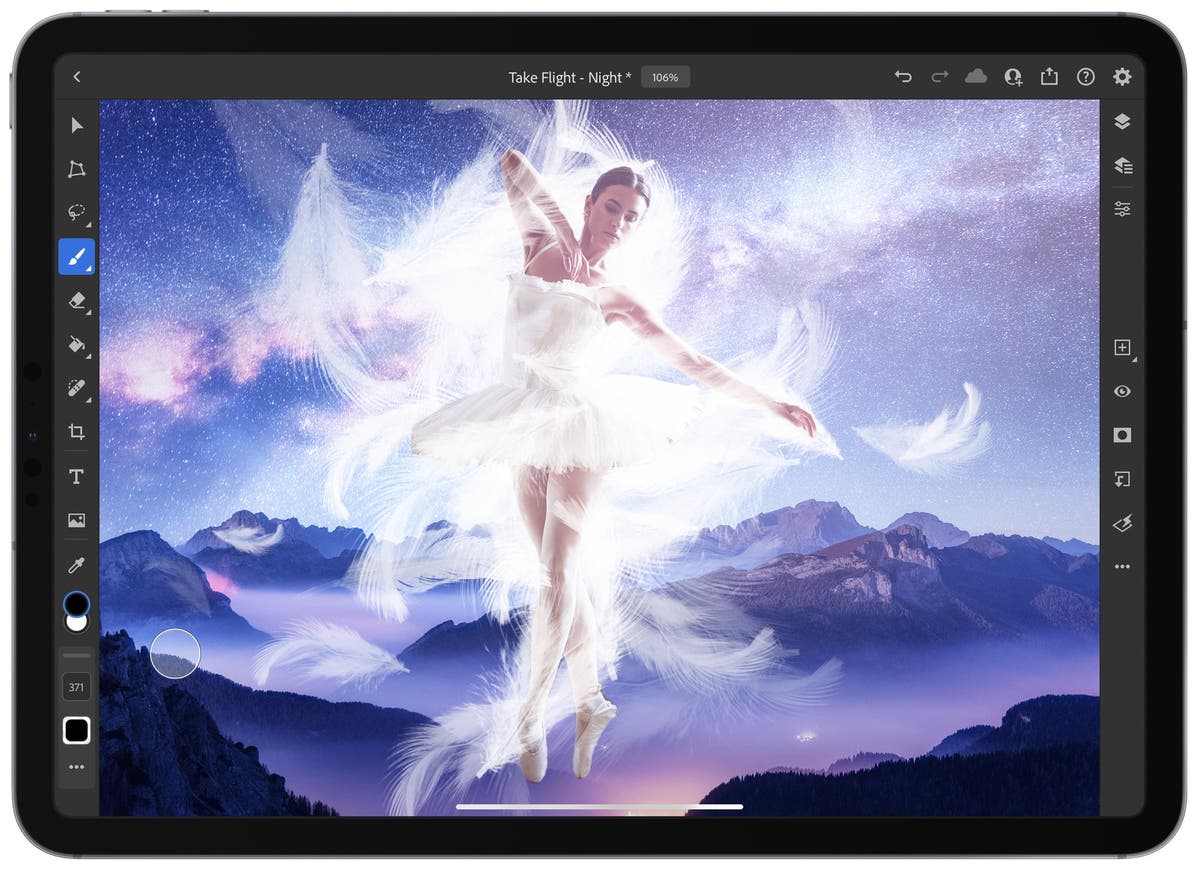Toggle the compact layers view
The width and height of the screenshot is (1200, 871).
(1122, 122)
